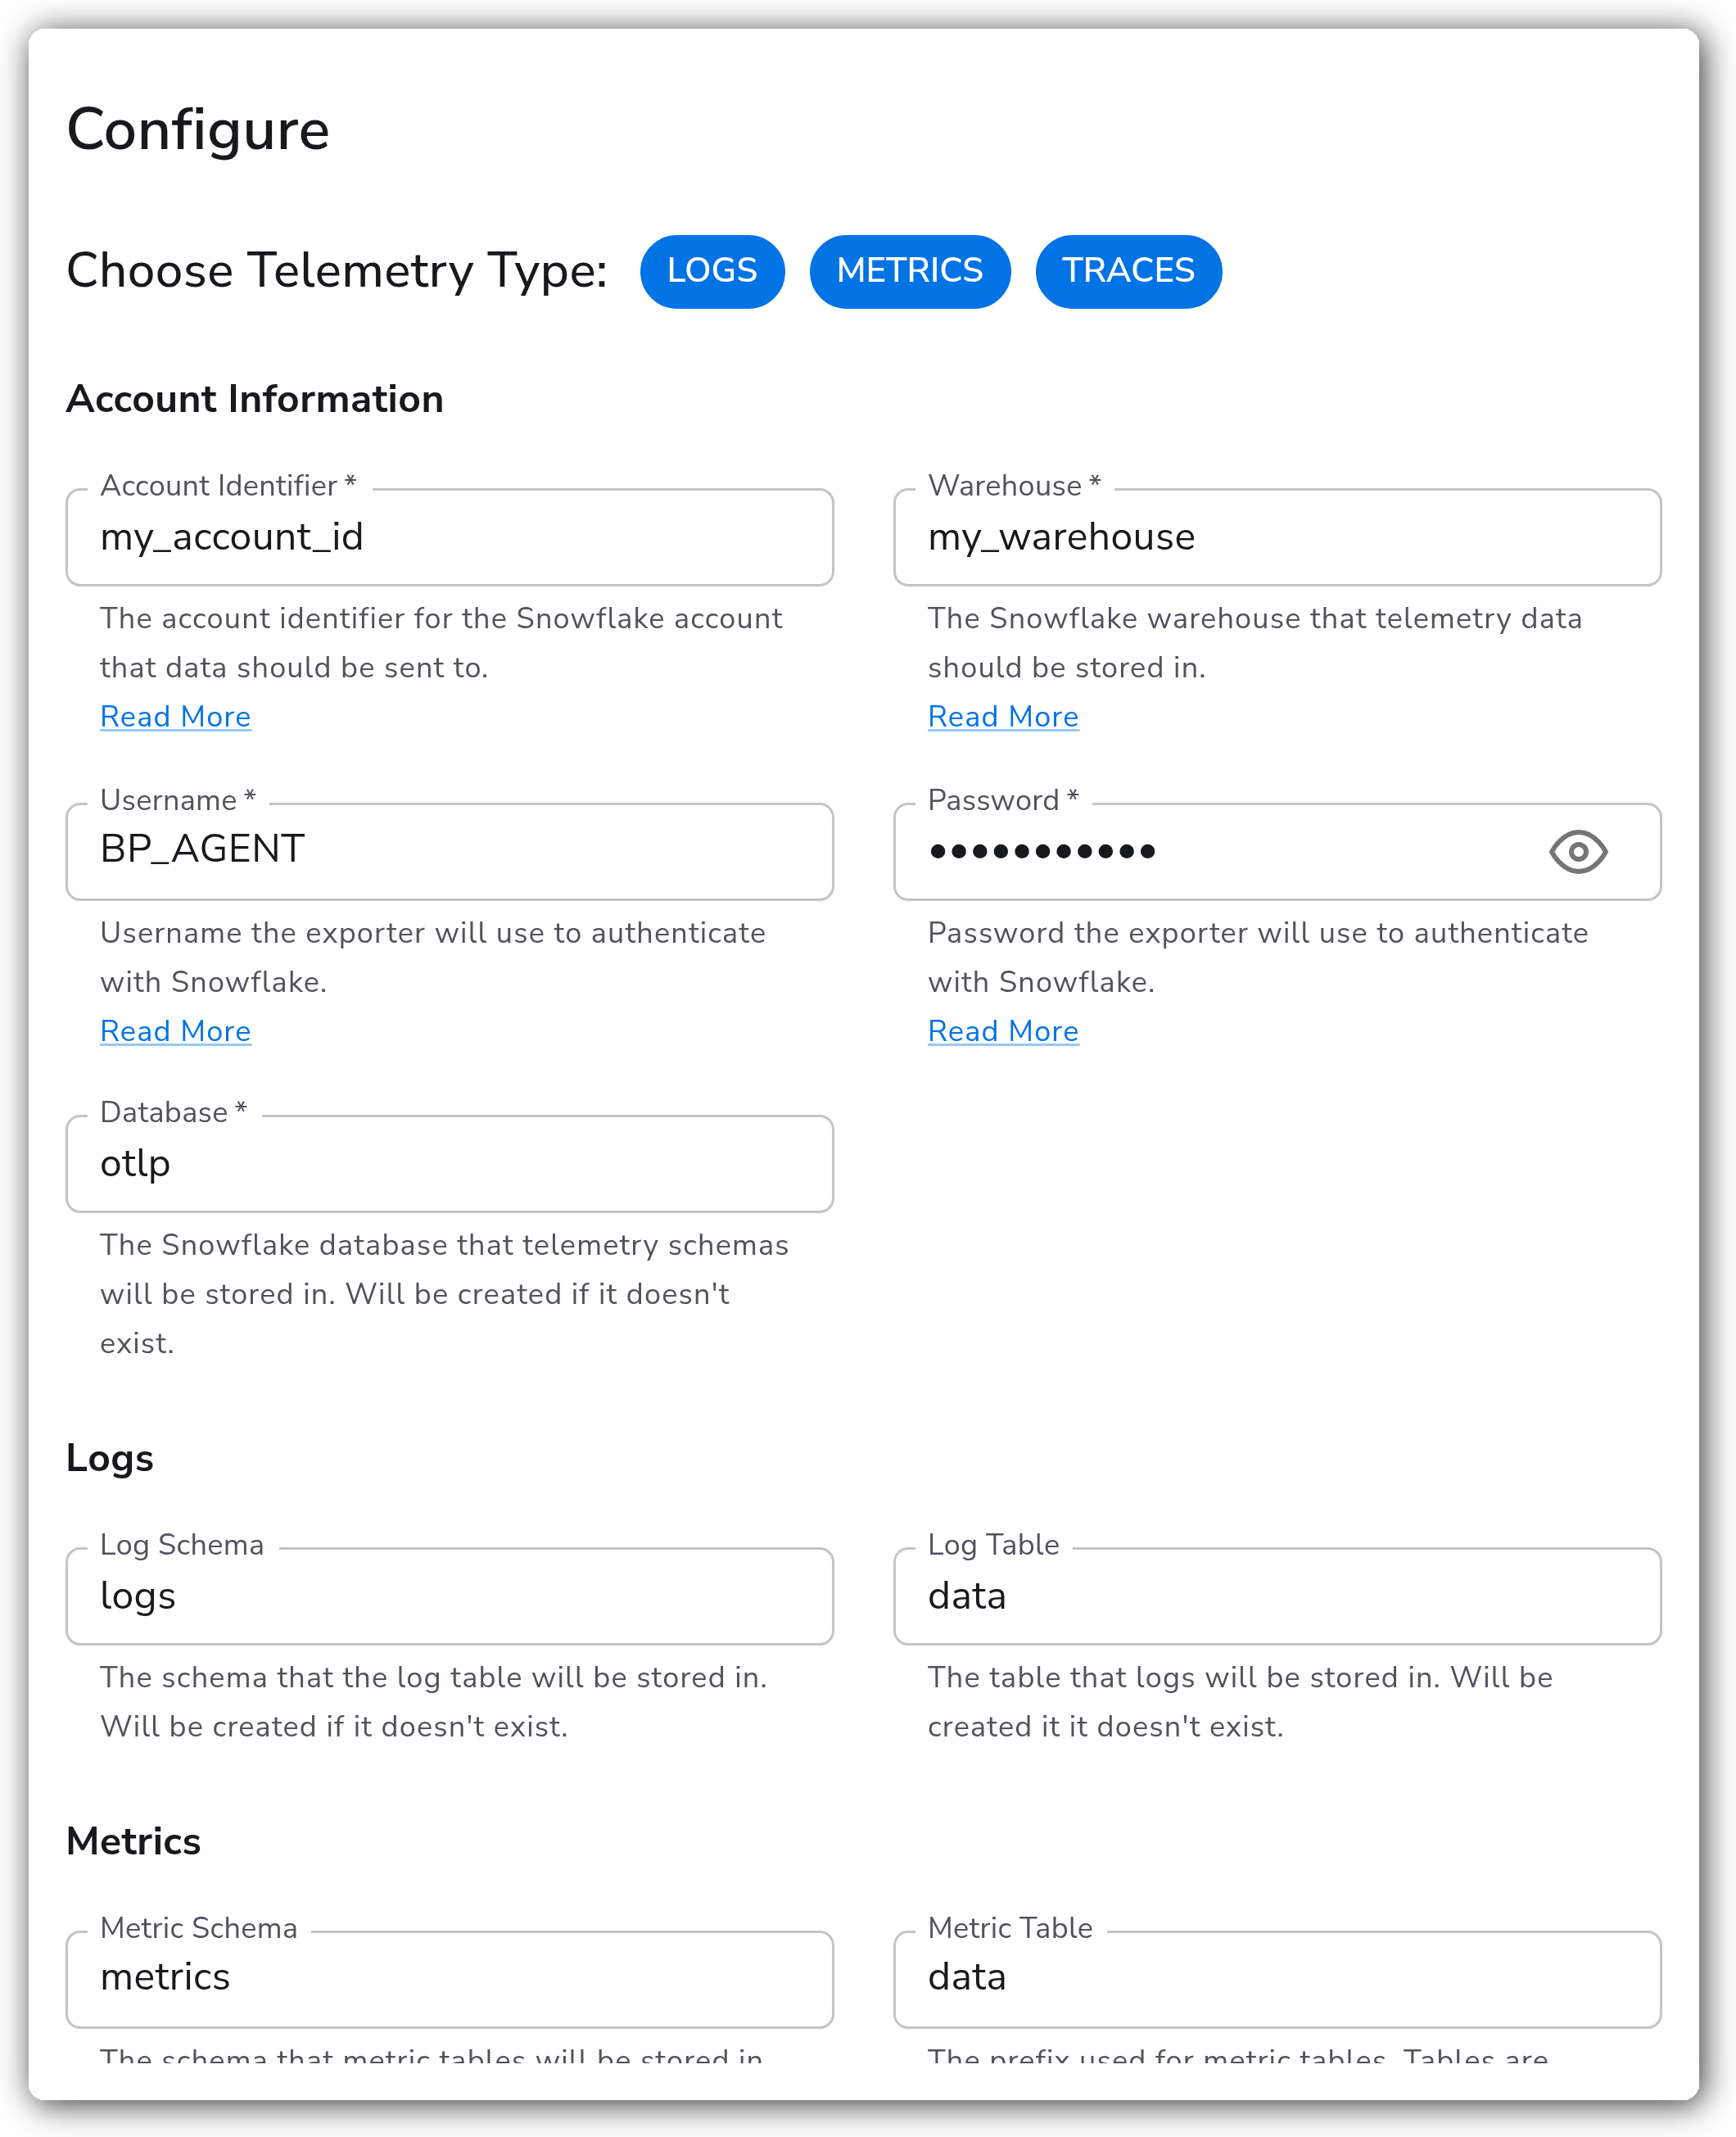Click text 'The table that logs will be stored in'
Viewport: 1736px width, 2137px height.
tap(1183, 1677)
